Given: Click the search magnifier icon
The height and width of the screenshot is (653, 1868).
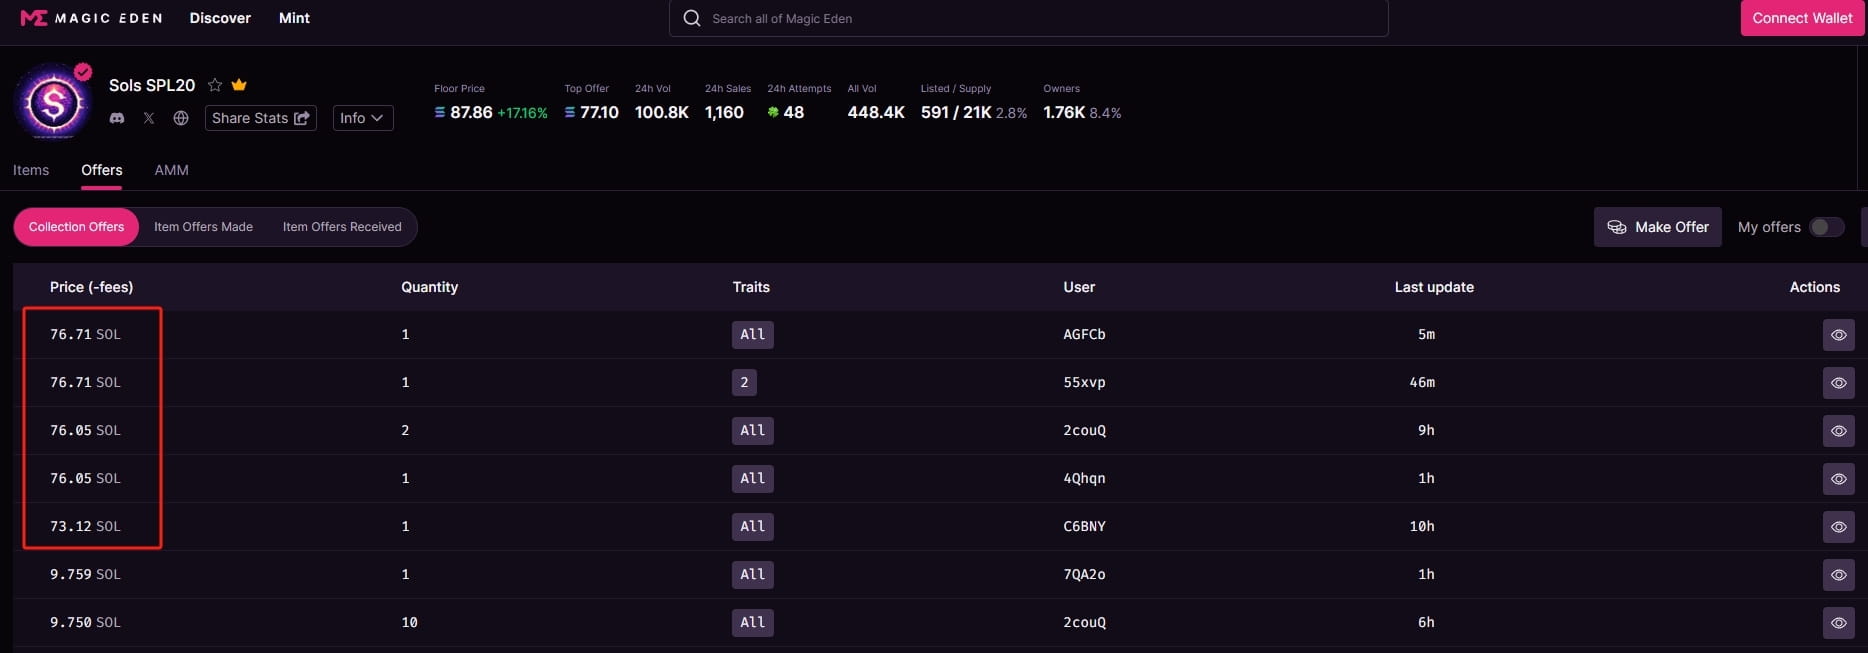Looking at the screenshot, I should coord(691,18).
